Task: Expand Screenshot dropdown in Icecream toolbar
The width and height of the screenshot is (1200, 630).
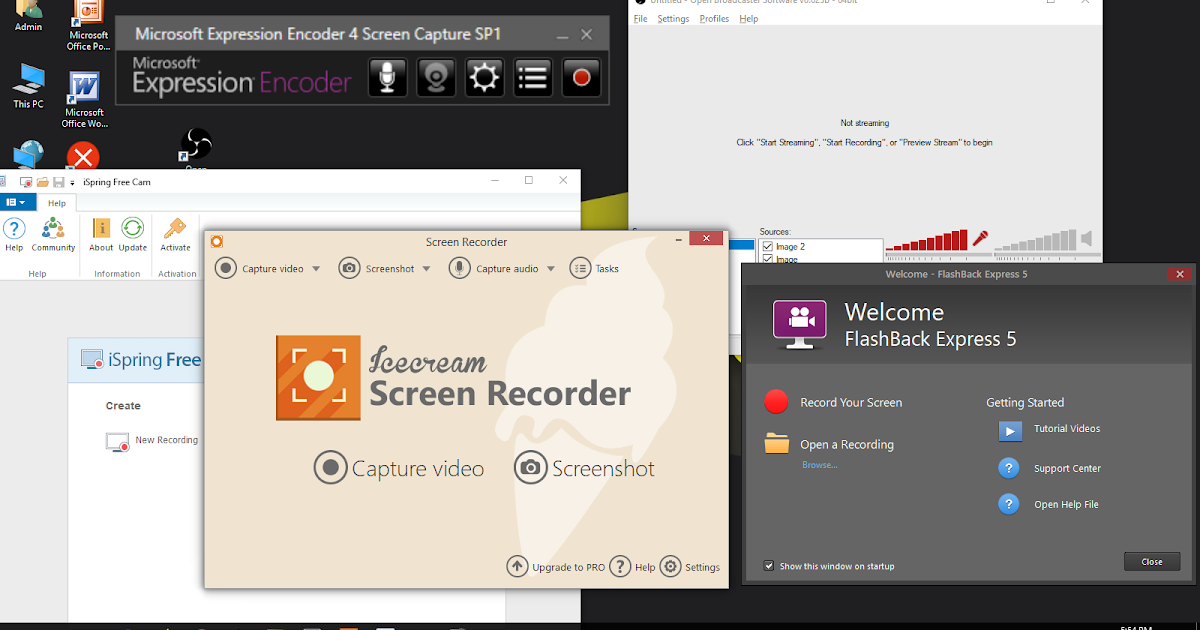Action: (x=426, y=269)
